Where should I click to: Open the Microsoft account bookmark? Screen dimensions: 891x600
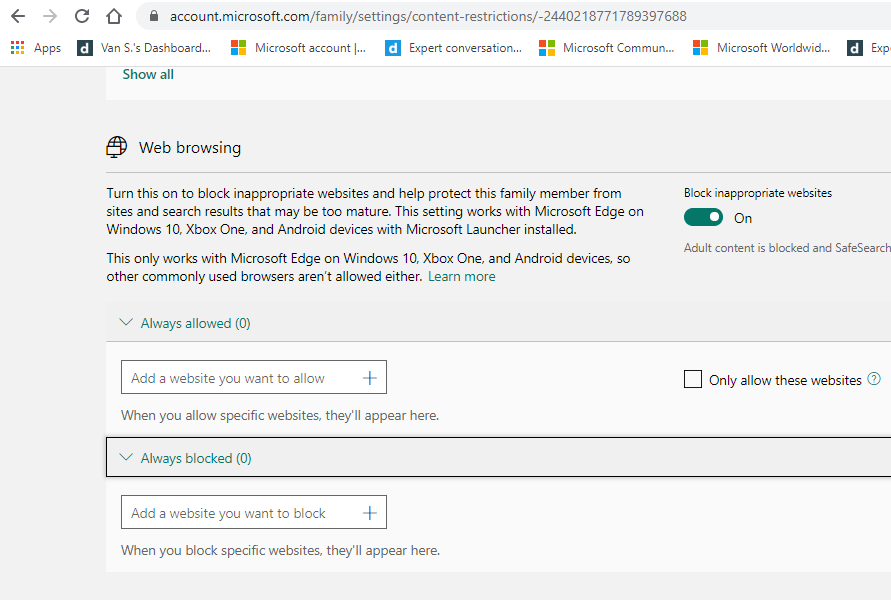coord(298,48)
